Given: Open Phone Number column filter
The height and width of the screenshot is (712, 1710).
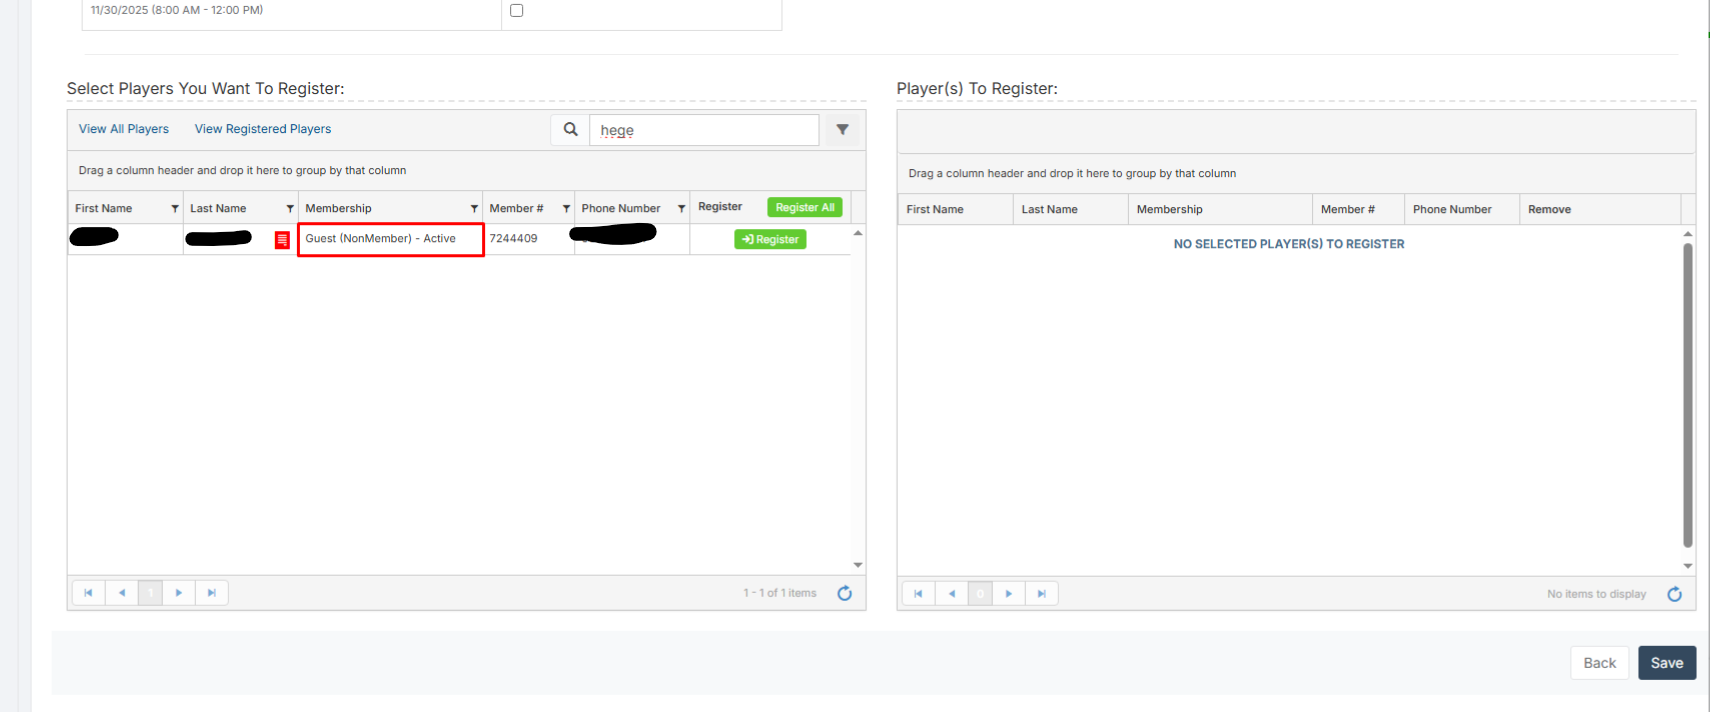Looking at the screenshot, I should click(681, 209).
